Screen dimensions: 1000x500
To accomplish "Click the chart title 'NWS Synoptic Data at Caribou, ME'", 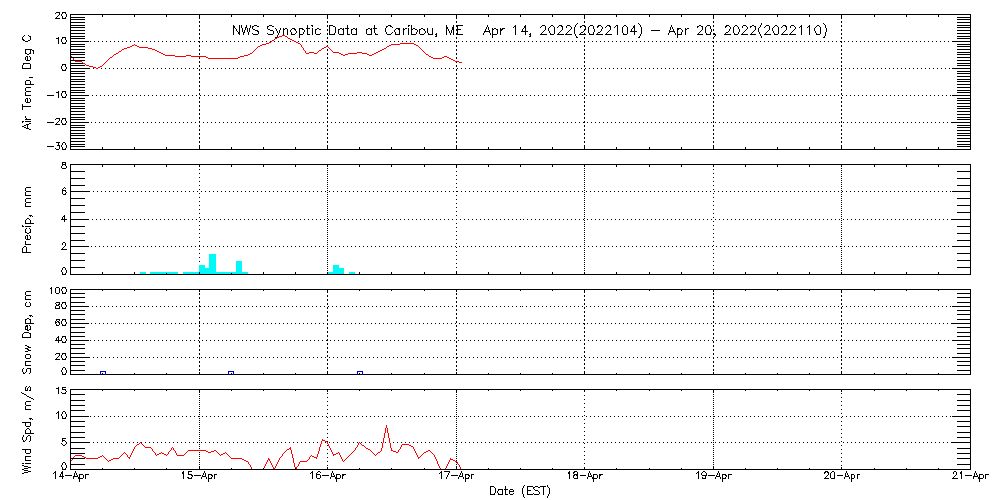I will tap(348, 31).
